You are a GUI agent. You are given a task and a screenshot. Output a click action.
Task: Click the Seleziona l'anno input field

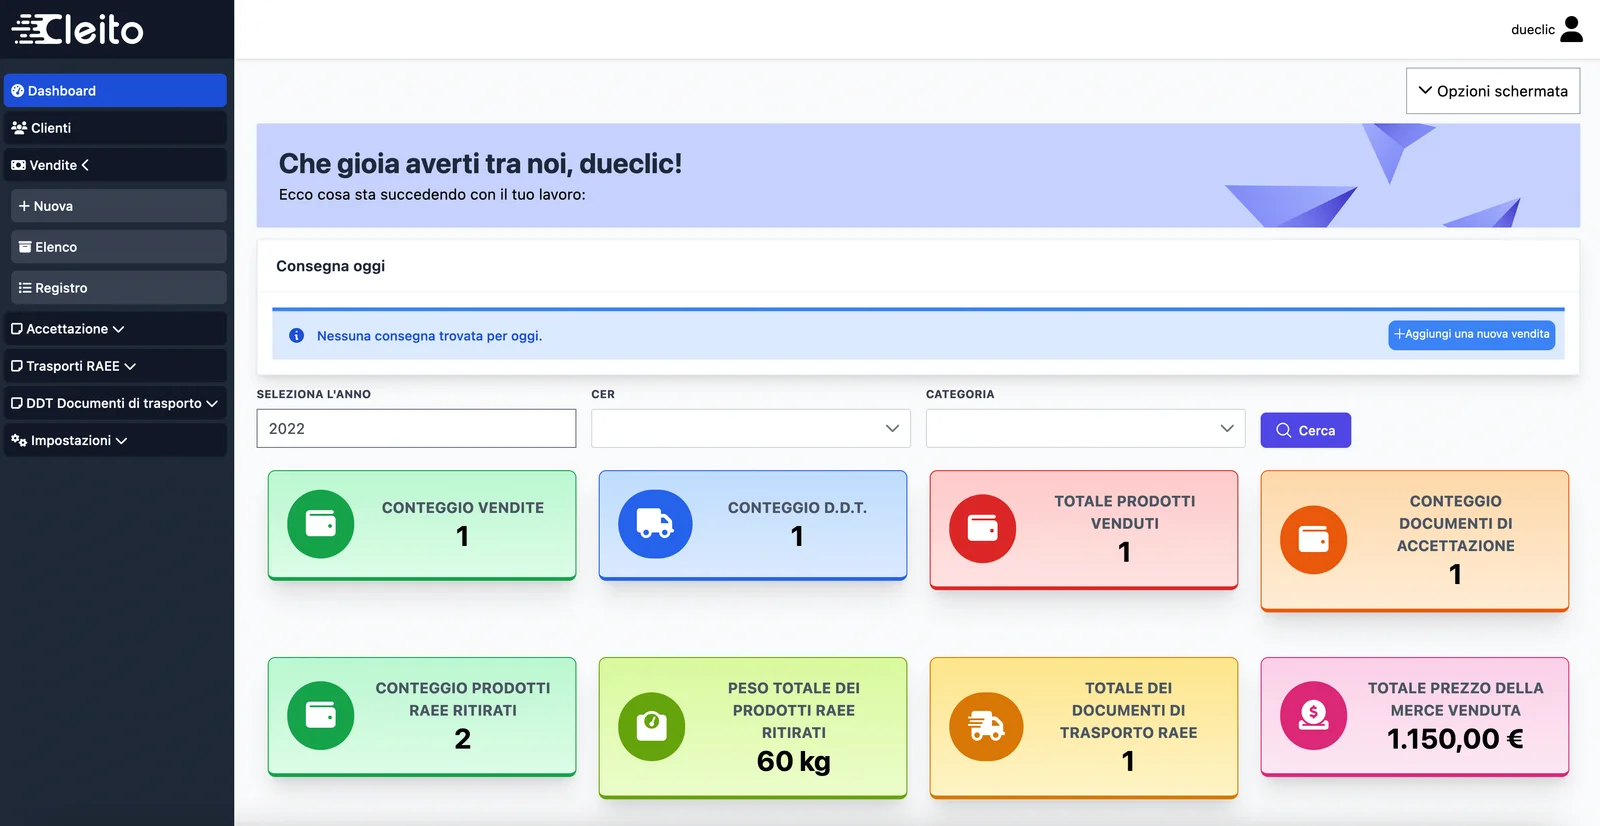point(416,428)
